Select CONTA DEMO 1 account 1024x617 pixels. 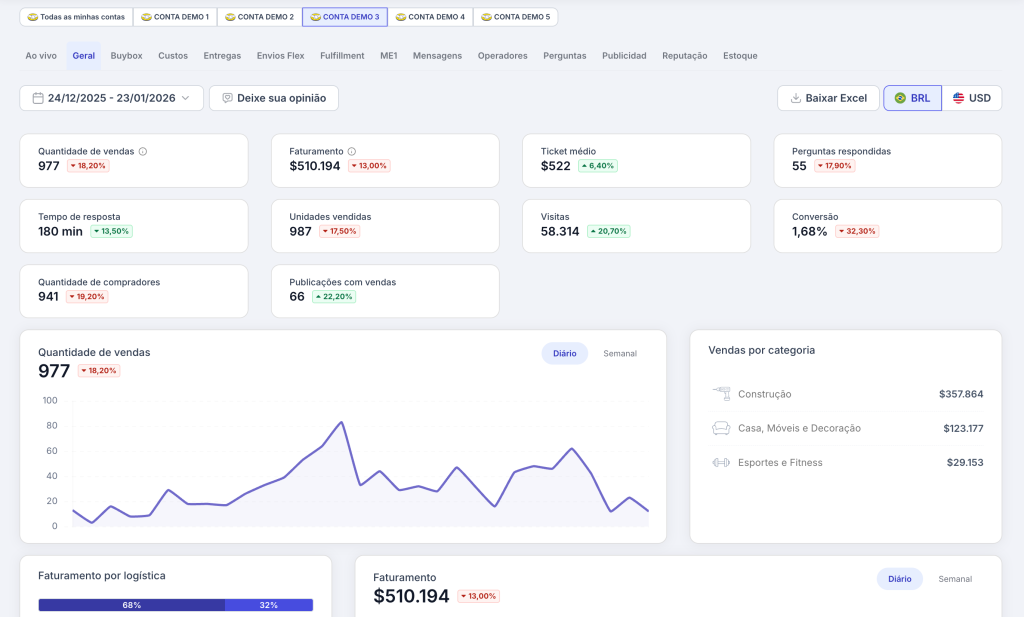coord(175,17)
